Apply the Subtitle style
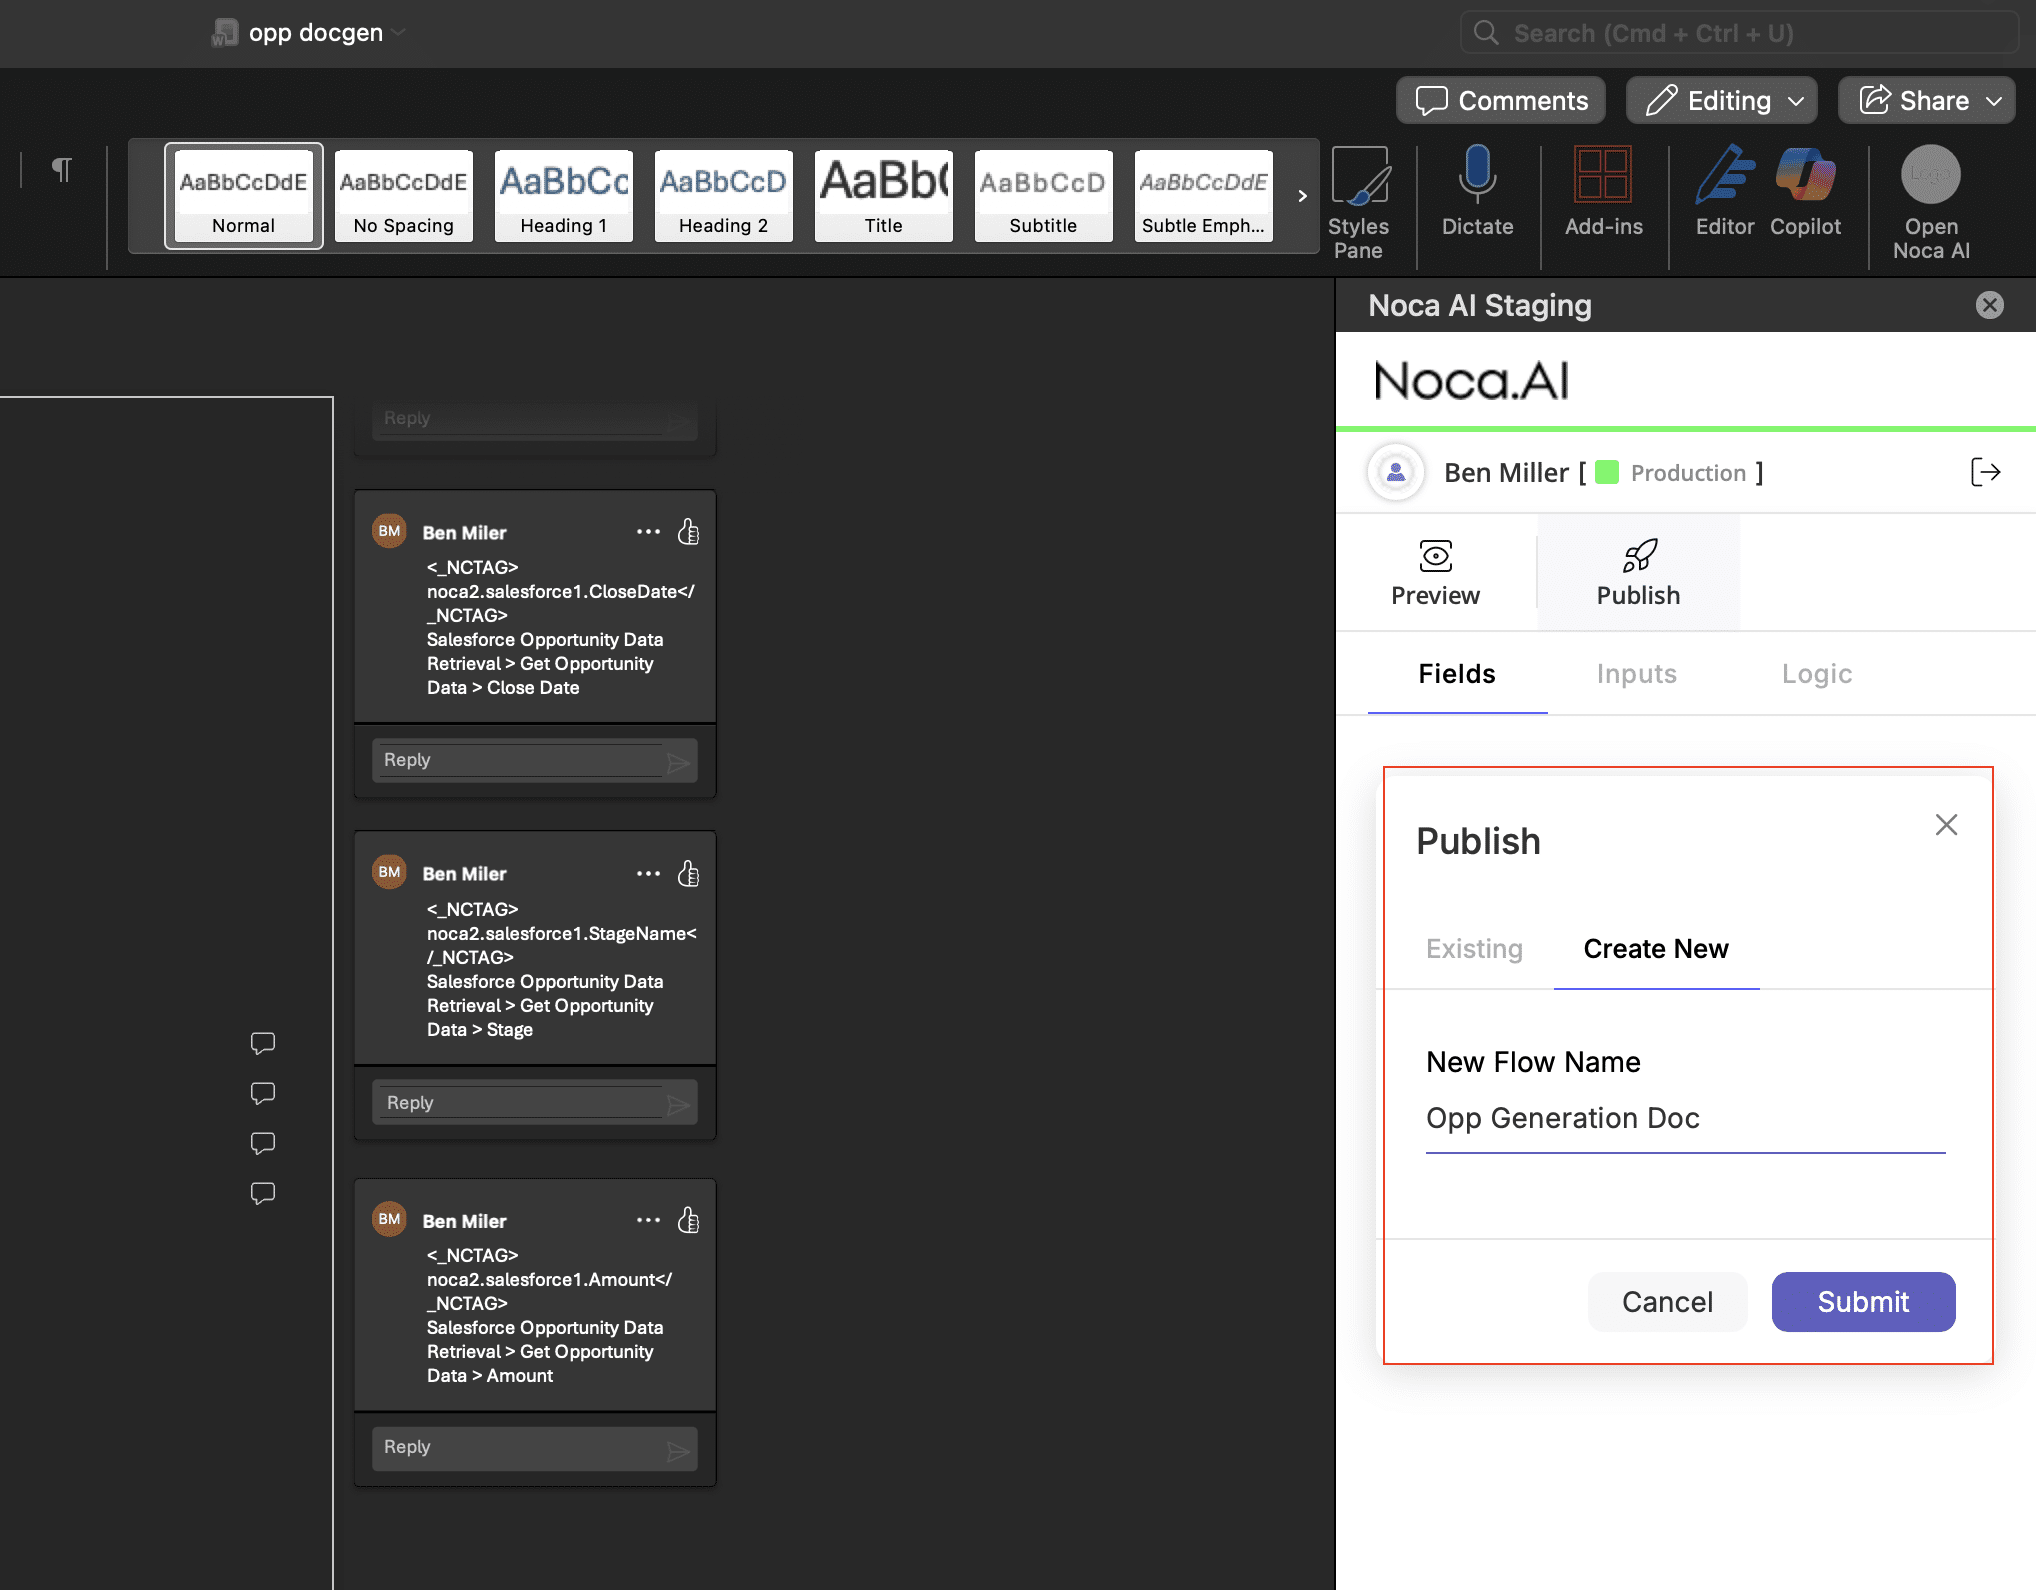The width and height of the screenshot is (2036, 1590). [x=1043, y=196]
